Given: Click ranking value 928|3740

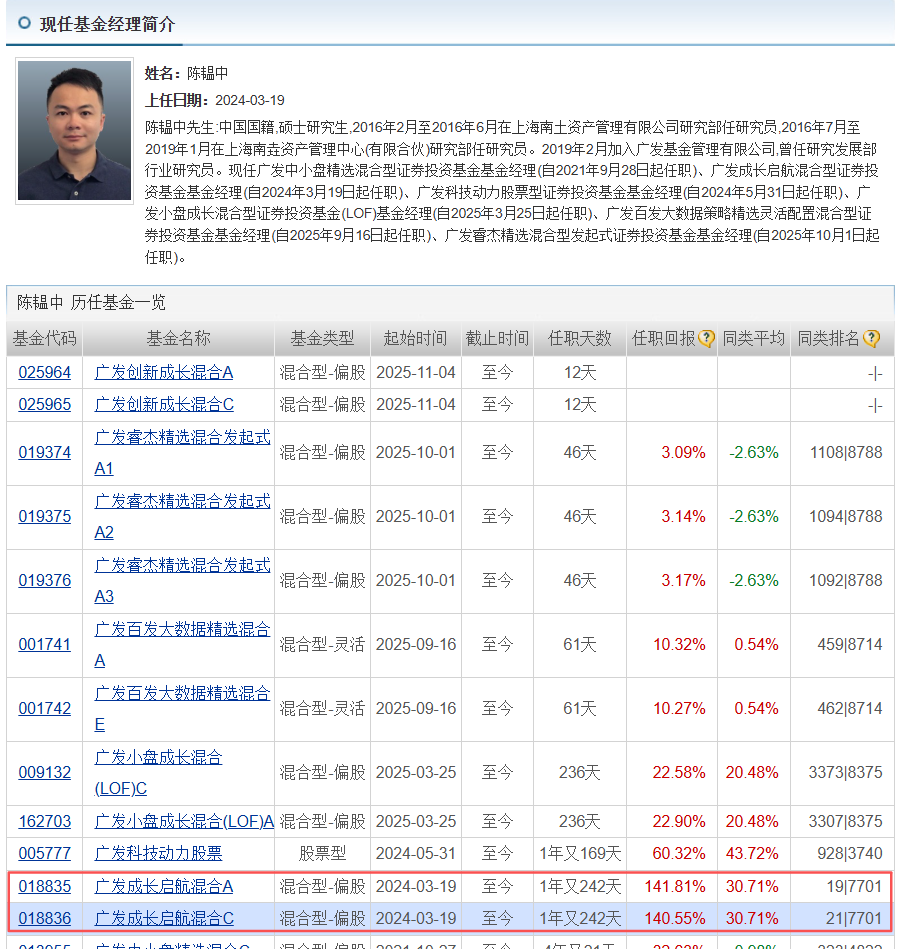Looking at the screenshot, I should [x=850, y=853].
